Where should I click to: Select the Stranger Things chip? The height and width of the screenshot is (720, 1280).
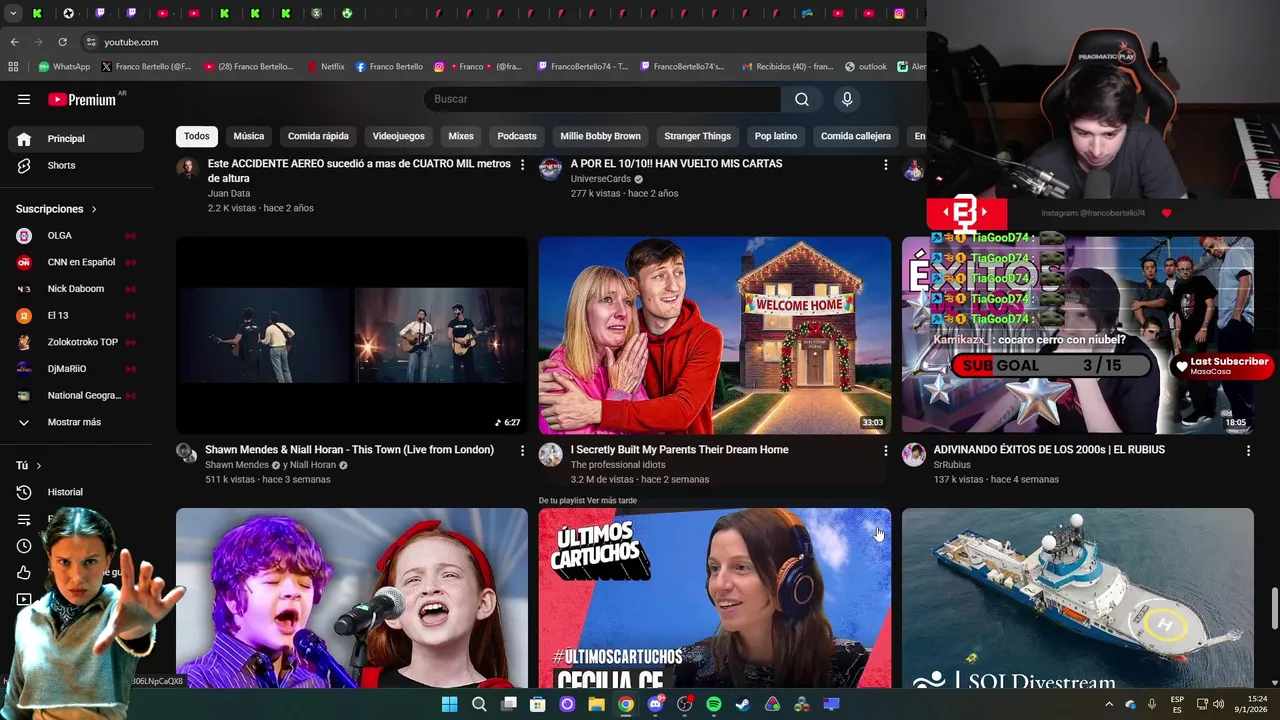697,136
